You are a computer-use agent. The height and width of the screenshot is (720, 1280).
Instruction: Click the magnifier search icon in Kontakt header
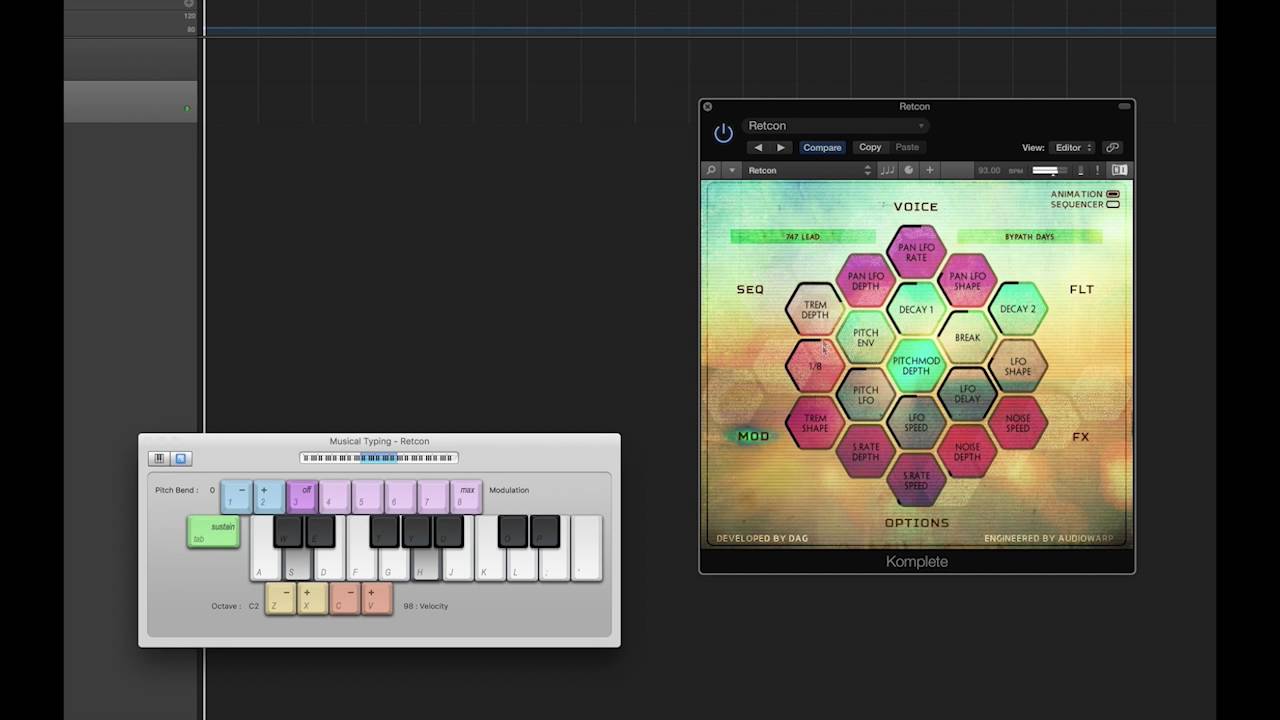click(x=711, y=170)
